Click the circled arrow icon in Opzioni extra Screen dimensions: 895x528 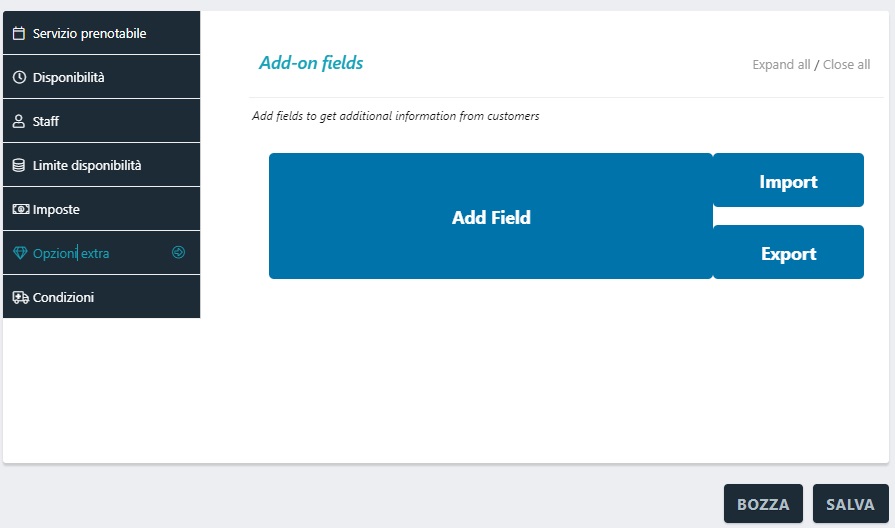click(179, 253)
